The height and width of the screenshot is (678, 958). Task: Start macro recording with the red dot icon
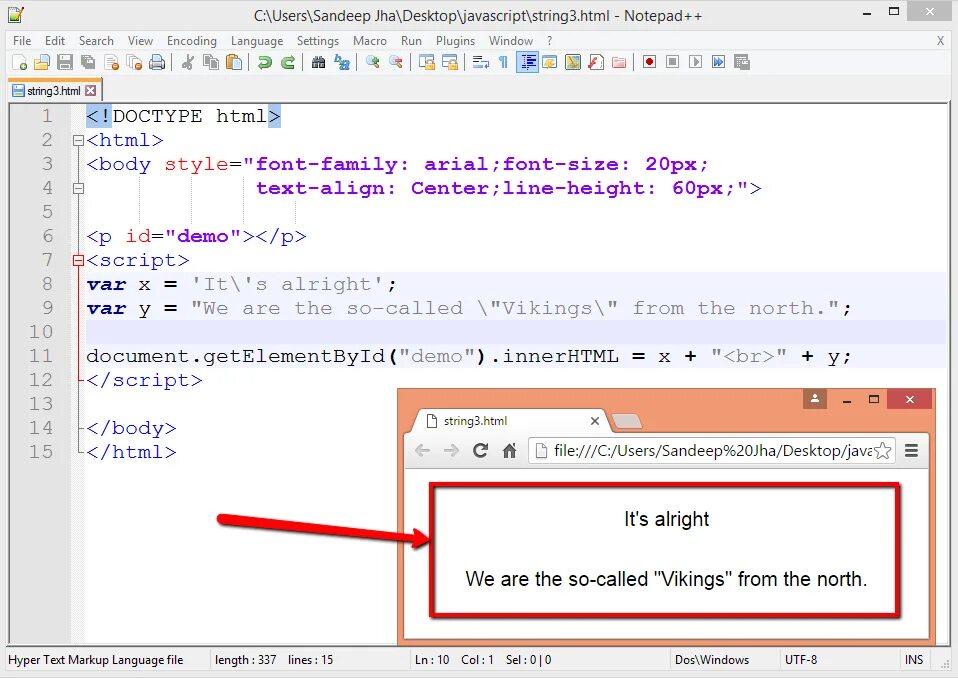click(x=649, y=62)
